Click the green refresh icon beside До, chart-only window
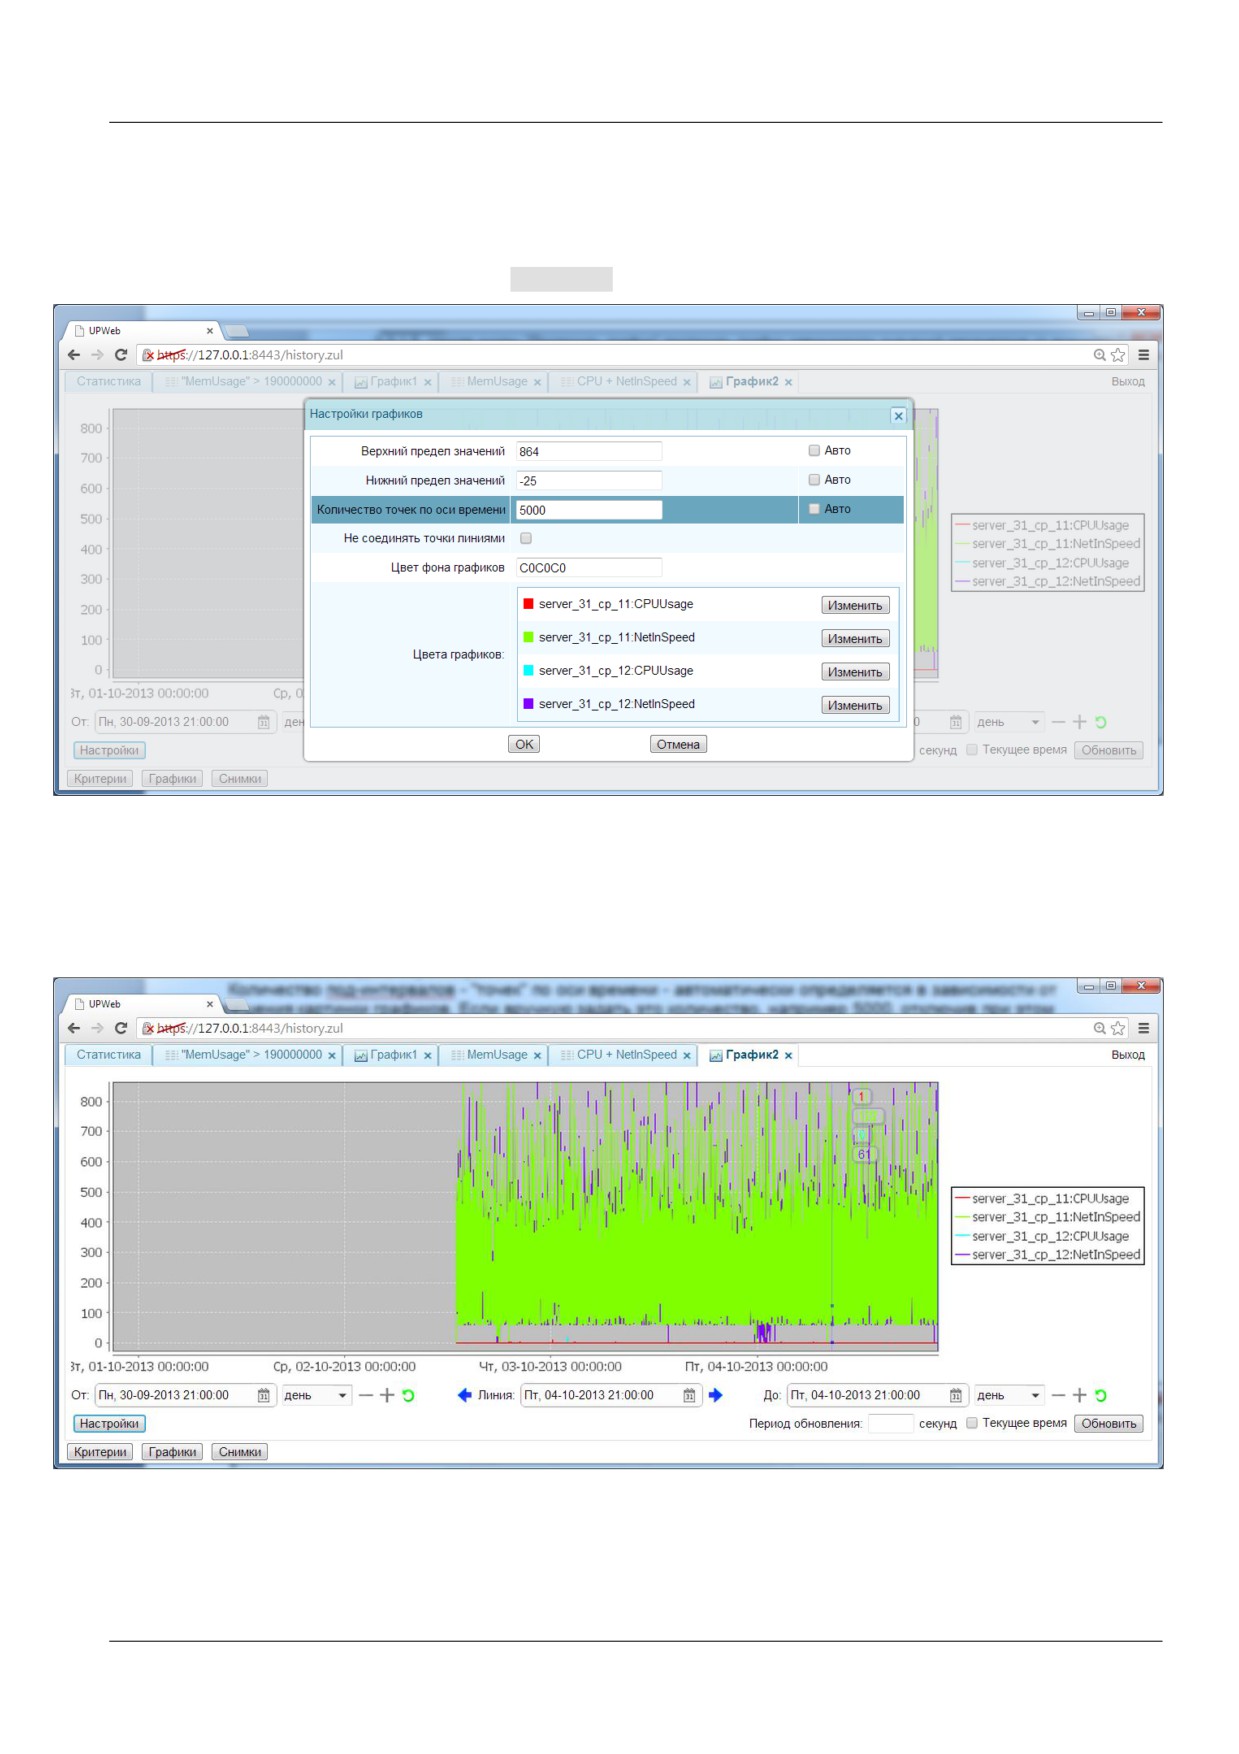This screenshot has height=1754, width=1239. 1101,1395
